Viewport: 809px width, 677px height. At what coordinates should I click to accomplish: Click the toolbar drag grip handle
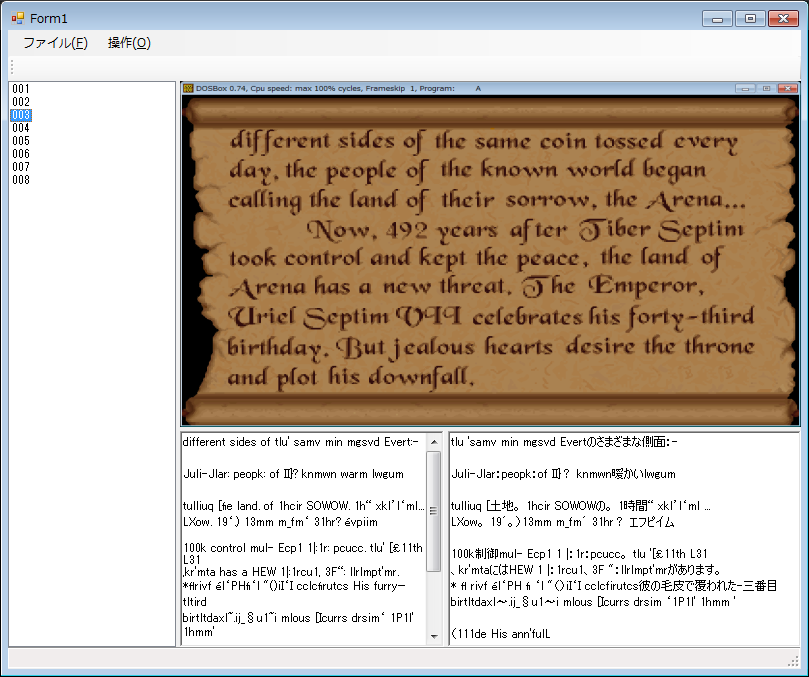11,67
